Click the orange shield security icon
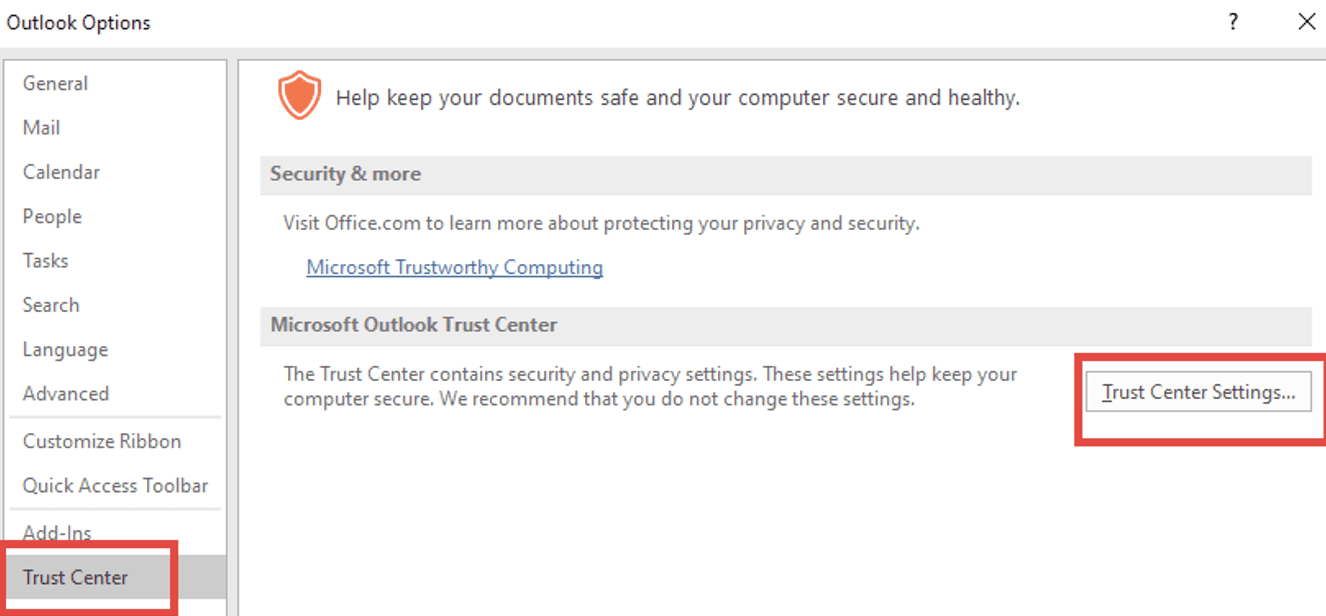The image size is (1326, 616). click(299, 97)
